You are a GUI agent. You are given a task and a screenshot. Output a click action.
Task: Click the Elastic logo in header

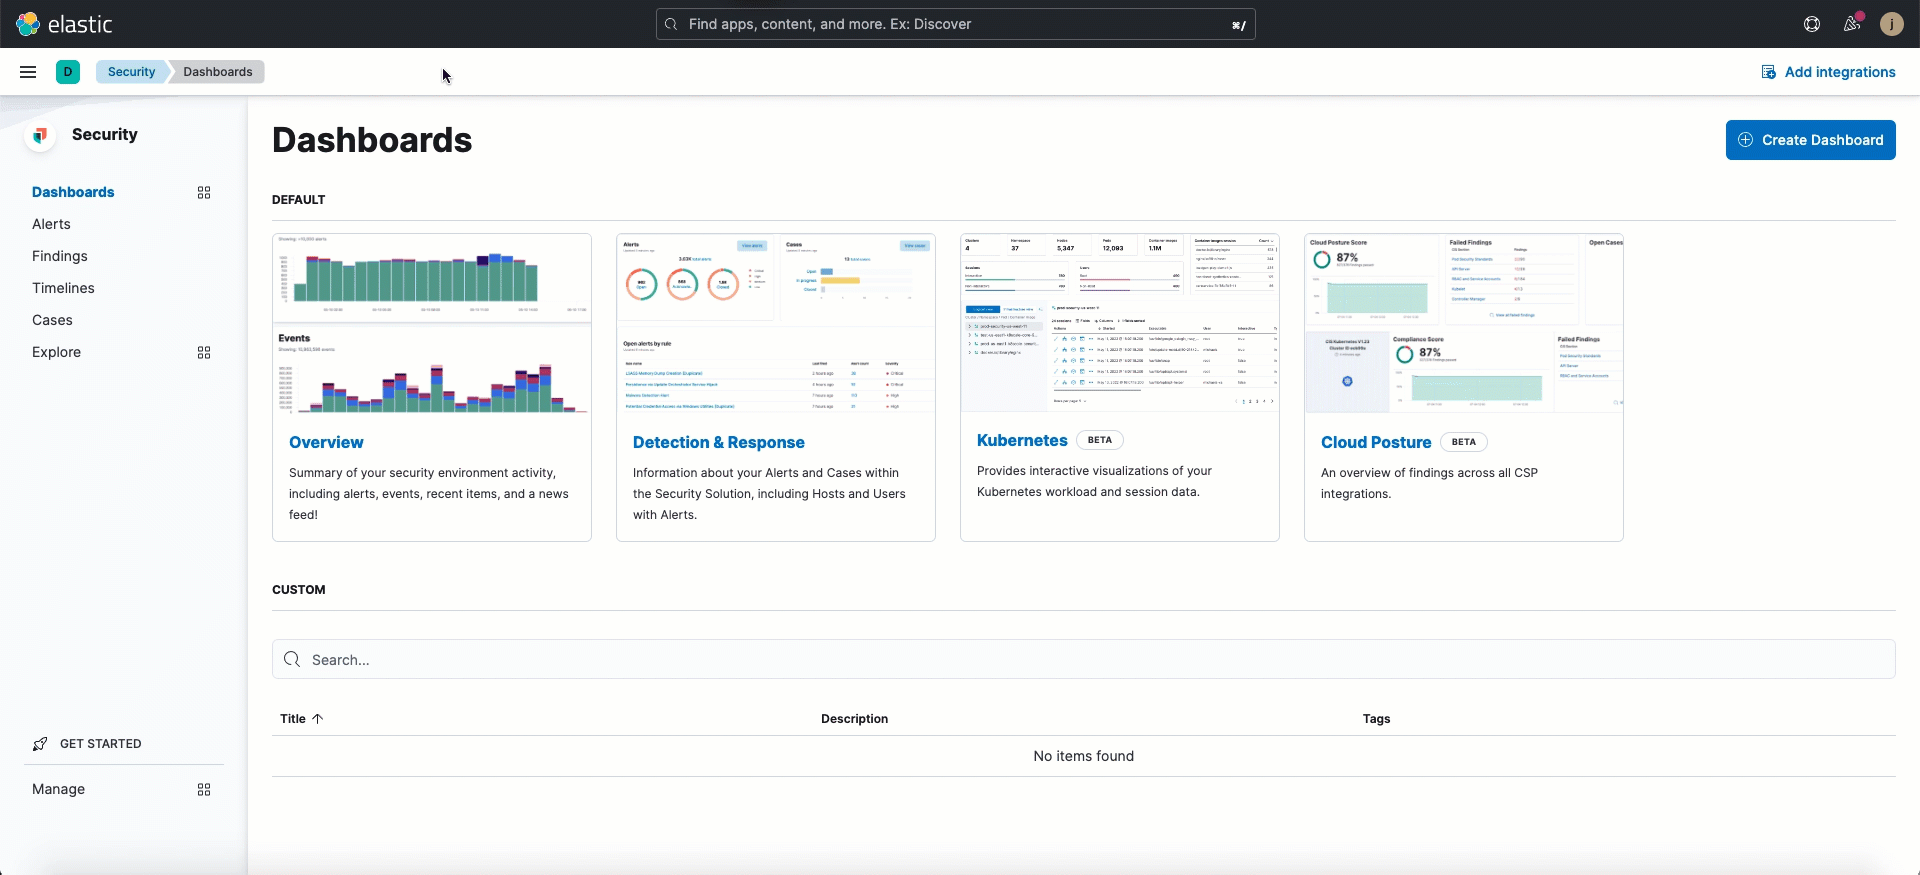[64, 24]
